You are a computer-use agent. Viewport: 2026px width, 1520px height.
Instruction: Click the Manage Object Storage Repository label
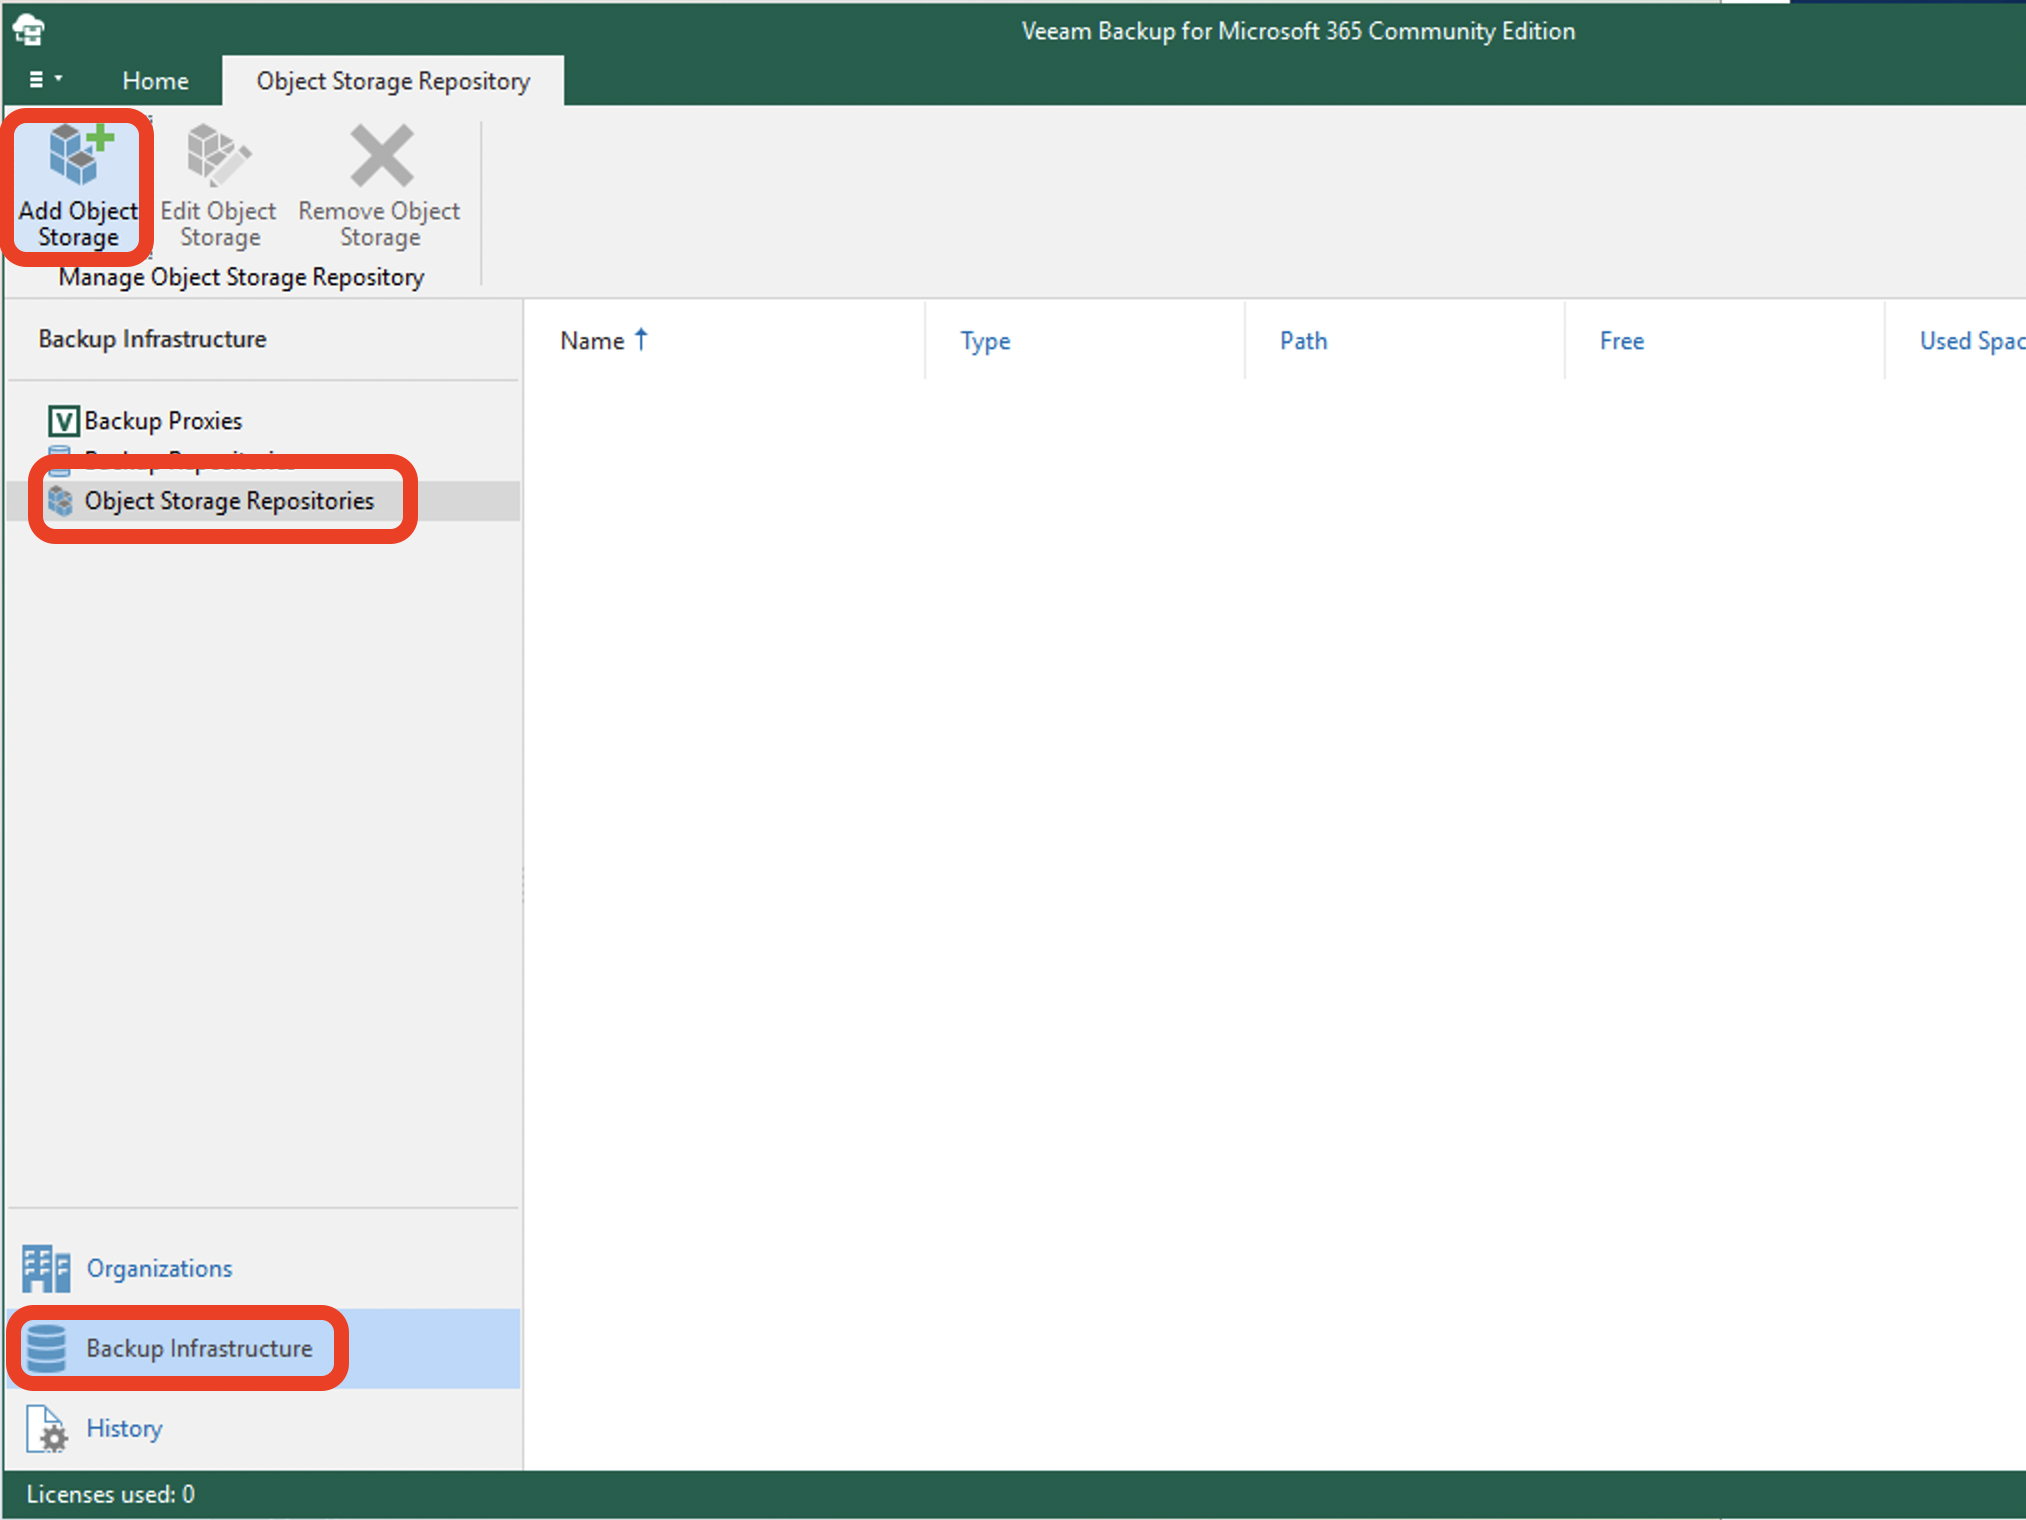point(241,277)
